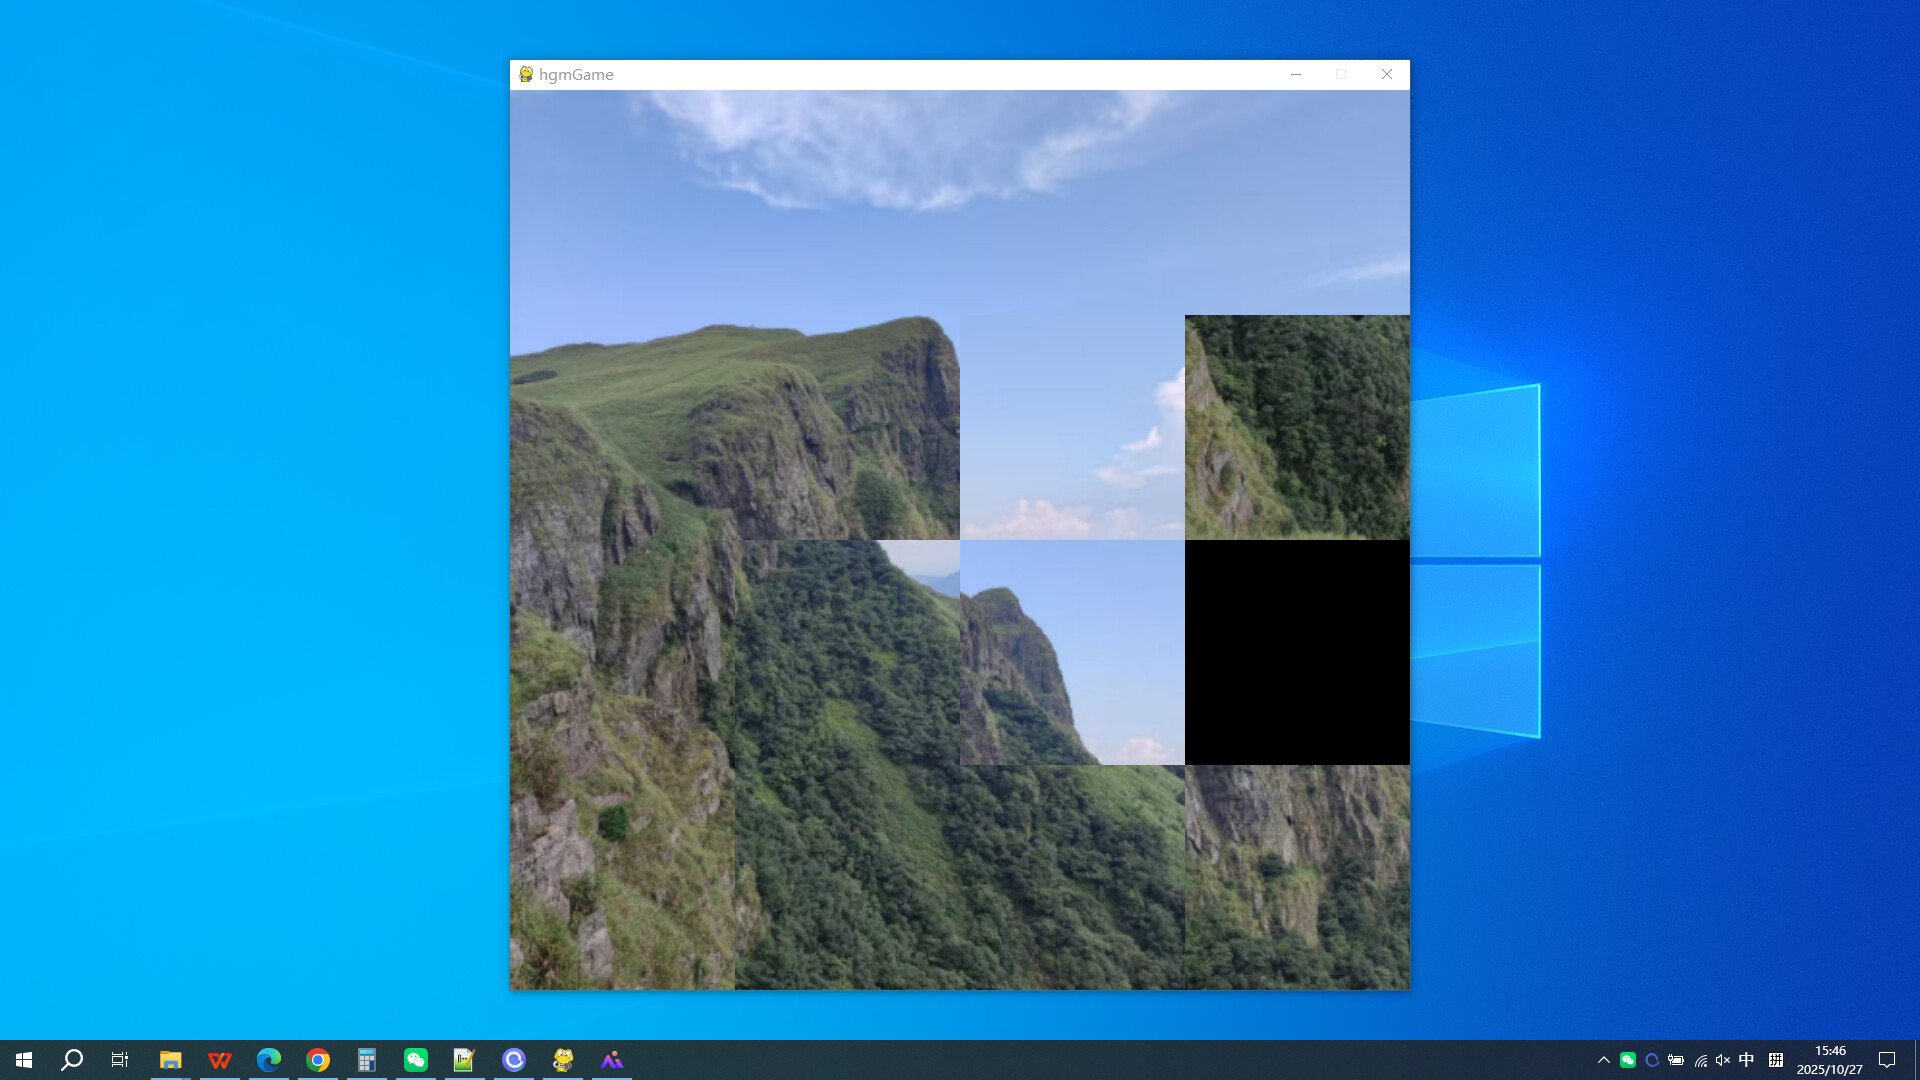Screen dimensions: 1920x1080
Task: Open the running hgmGame from the taskbar
Action: tap(563, 1060)
